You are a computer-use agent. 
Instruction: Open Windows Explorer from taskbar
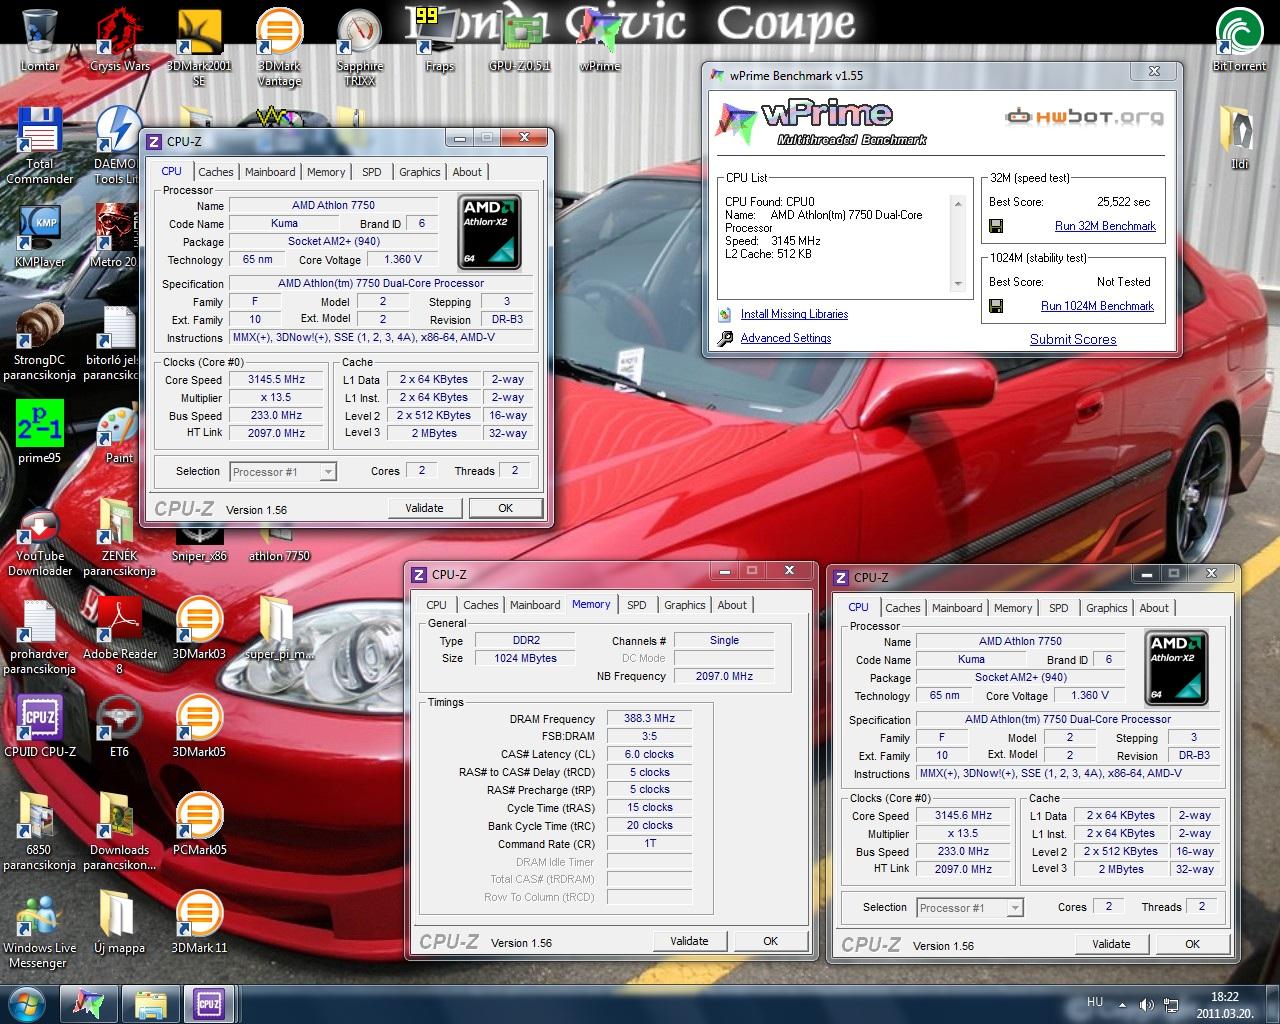click(x=150, y=1003)
